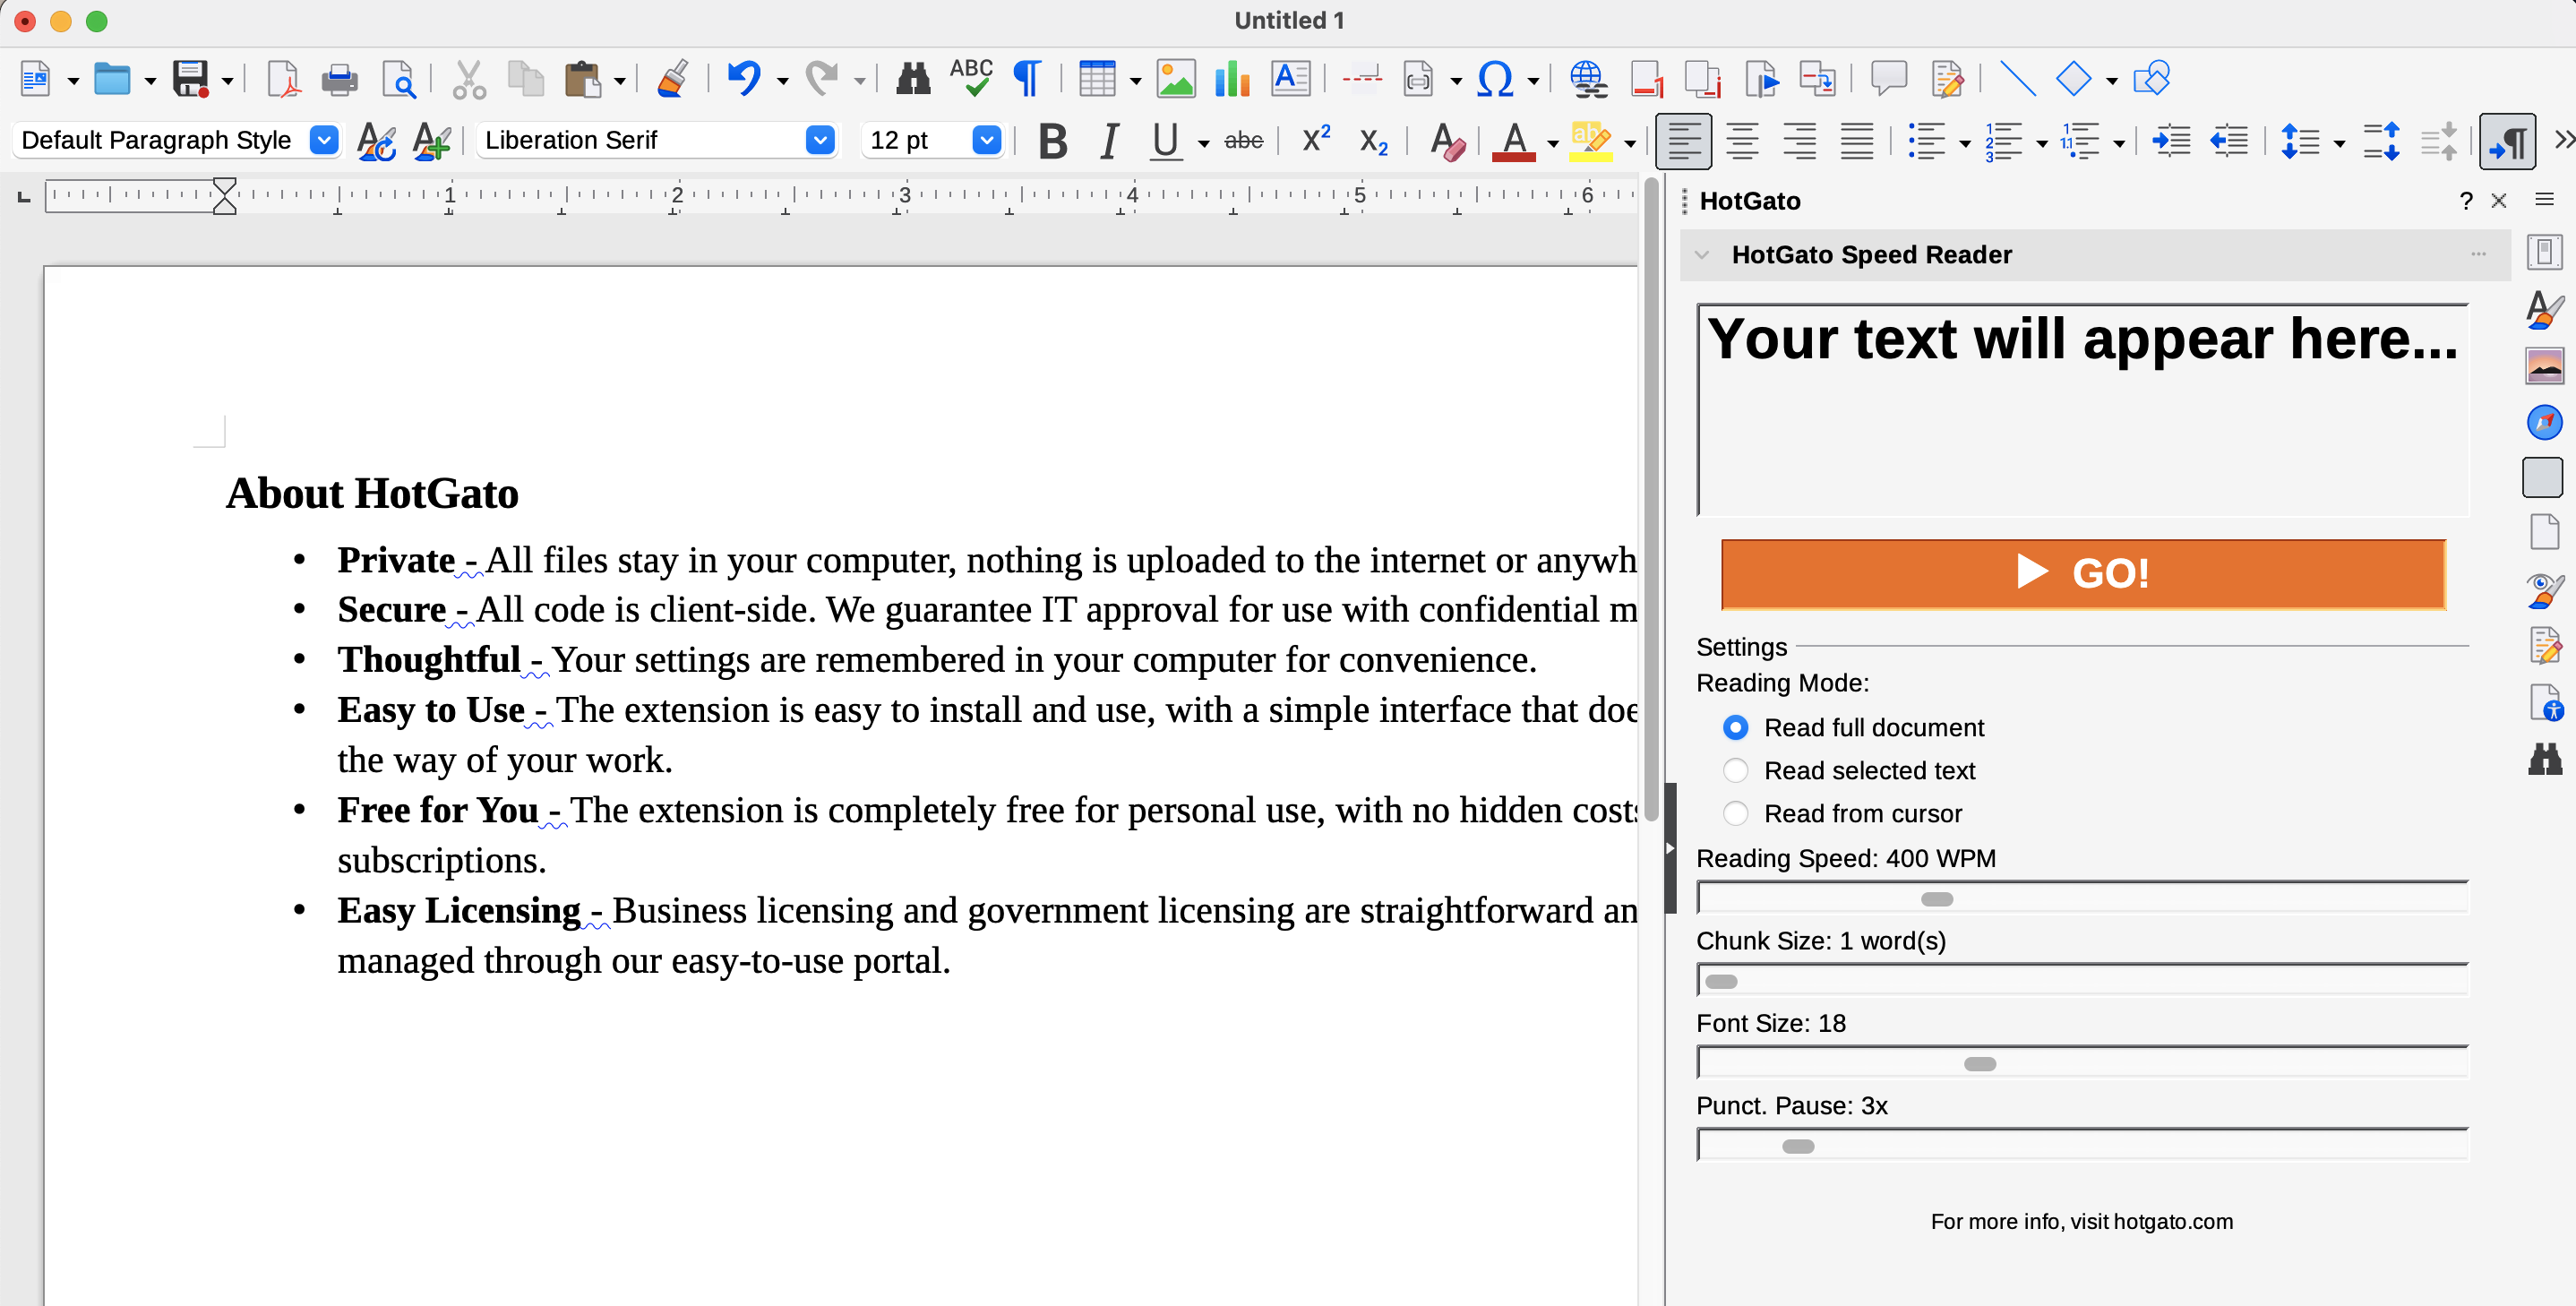Close the HotGato sidebar deck

click(2498, 201)
